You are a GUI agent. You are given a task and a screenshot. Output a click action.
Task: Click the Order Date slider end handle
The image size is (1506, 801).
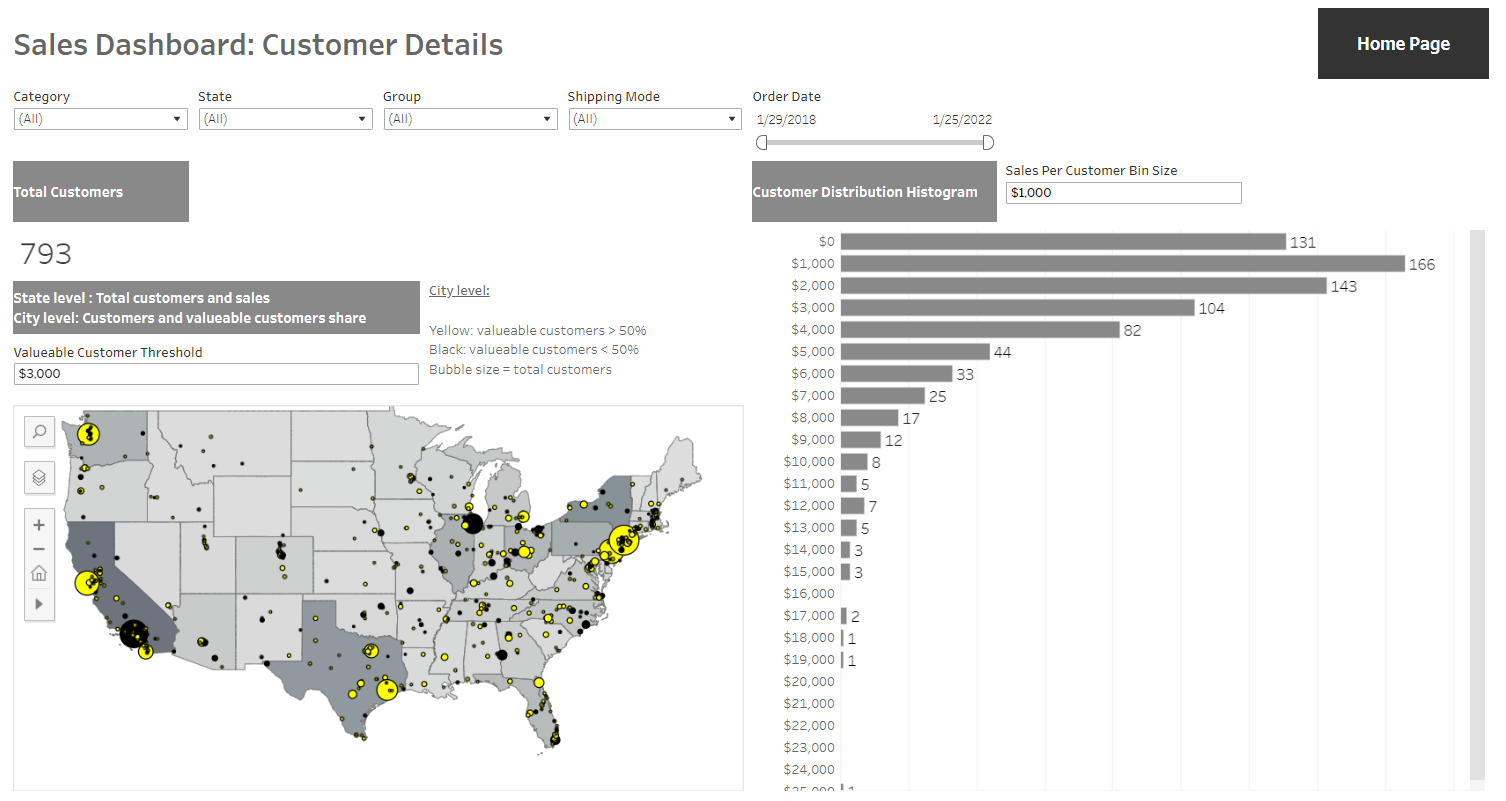pos(988,143)
